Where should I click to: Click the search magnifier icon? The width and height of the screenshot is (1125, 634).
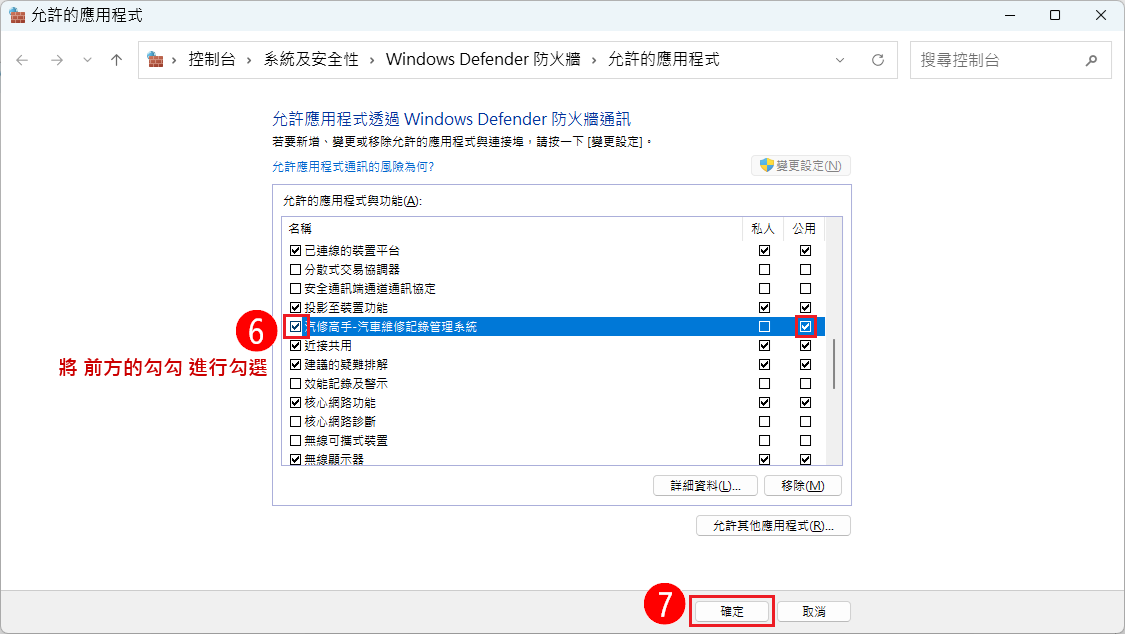click(1091, 60)
